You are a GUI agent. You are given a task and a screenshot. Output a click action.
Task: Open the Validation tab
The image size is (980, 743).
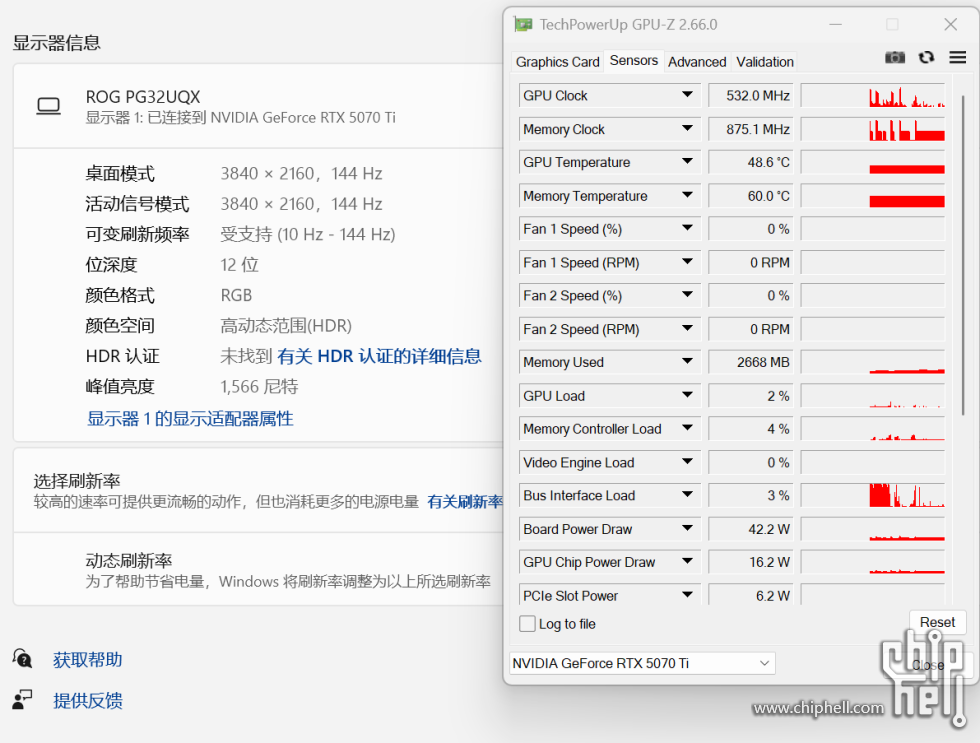point(764,62)
